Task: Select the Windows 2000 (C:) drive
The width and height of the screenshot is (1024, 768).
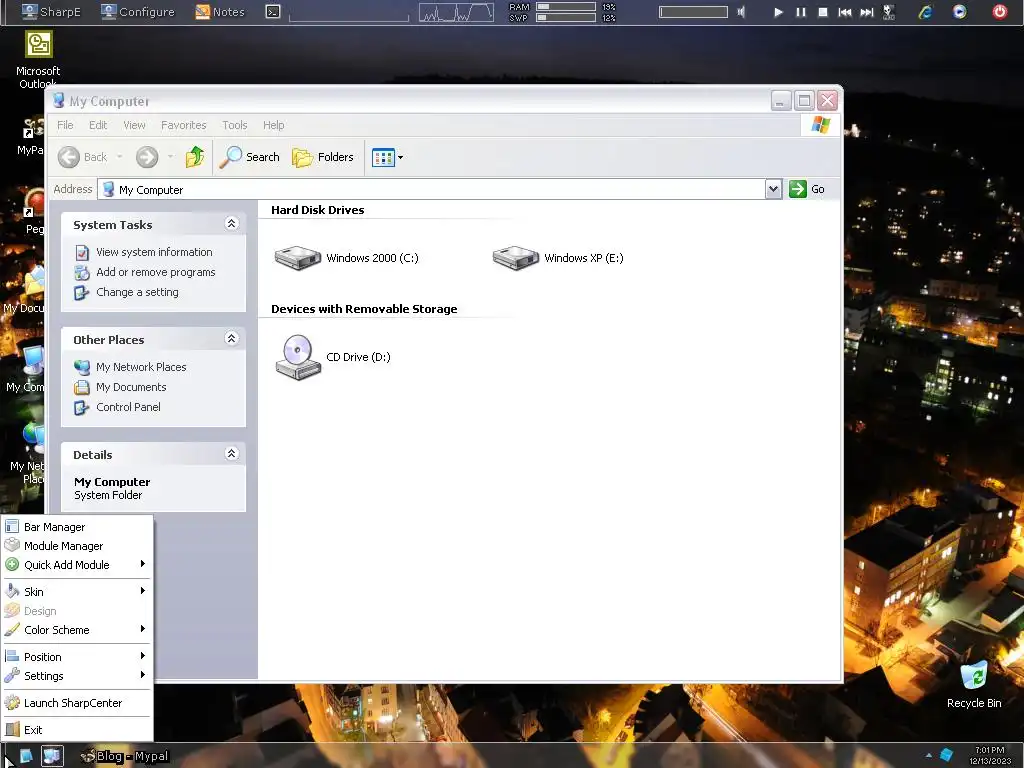Action: (x=346, y=258)
